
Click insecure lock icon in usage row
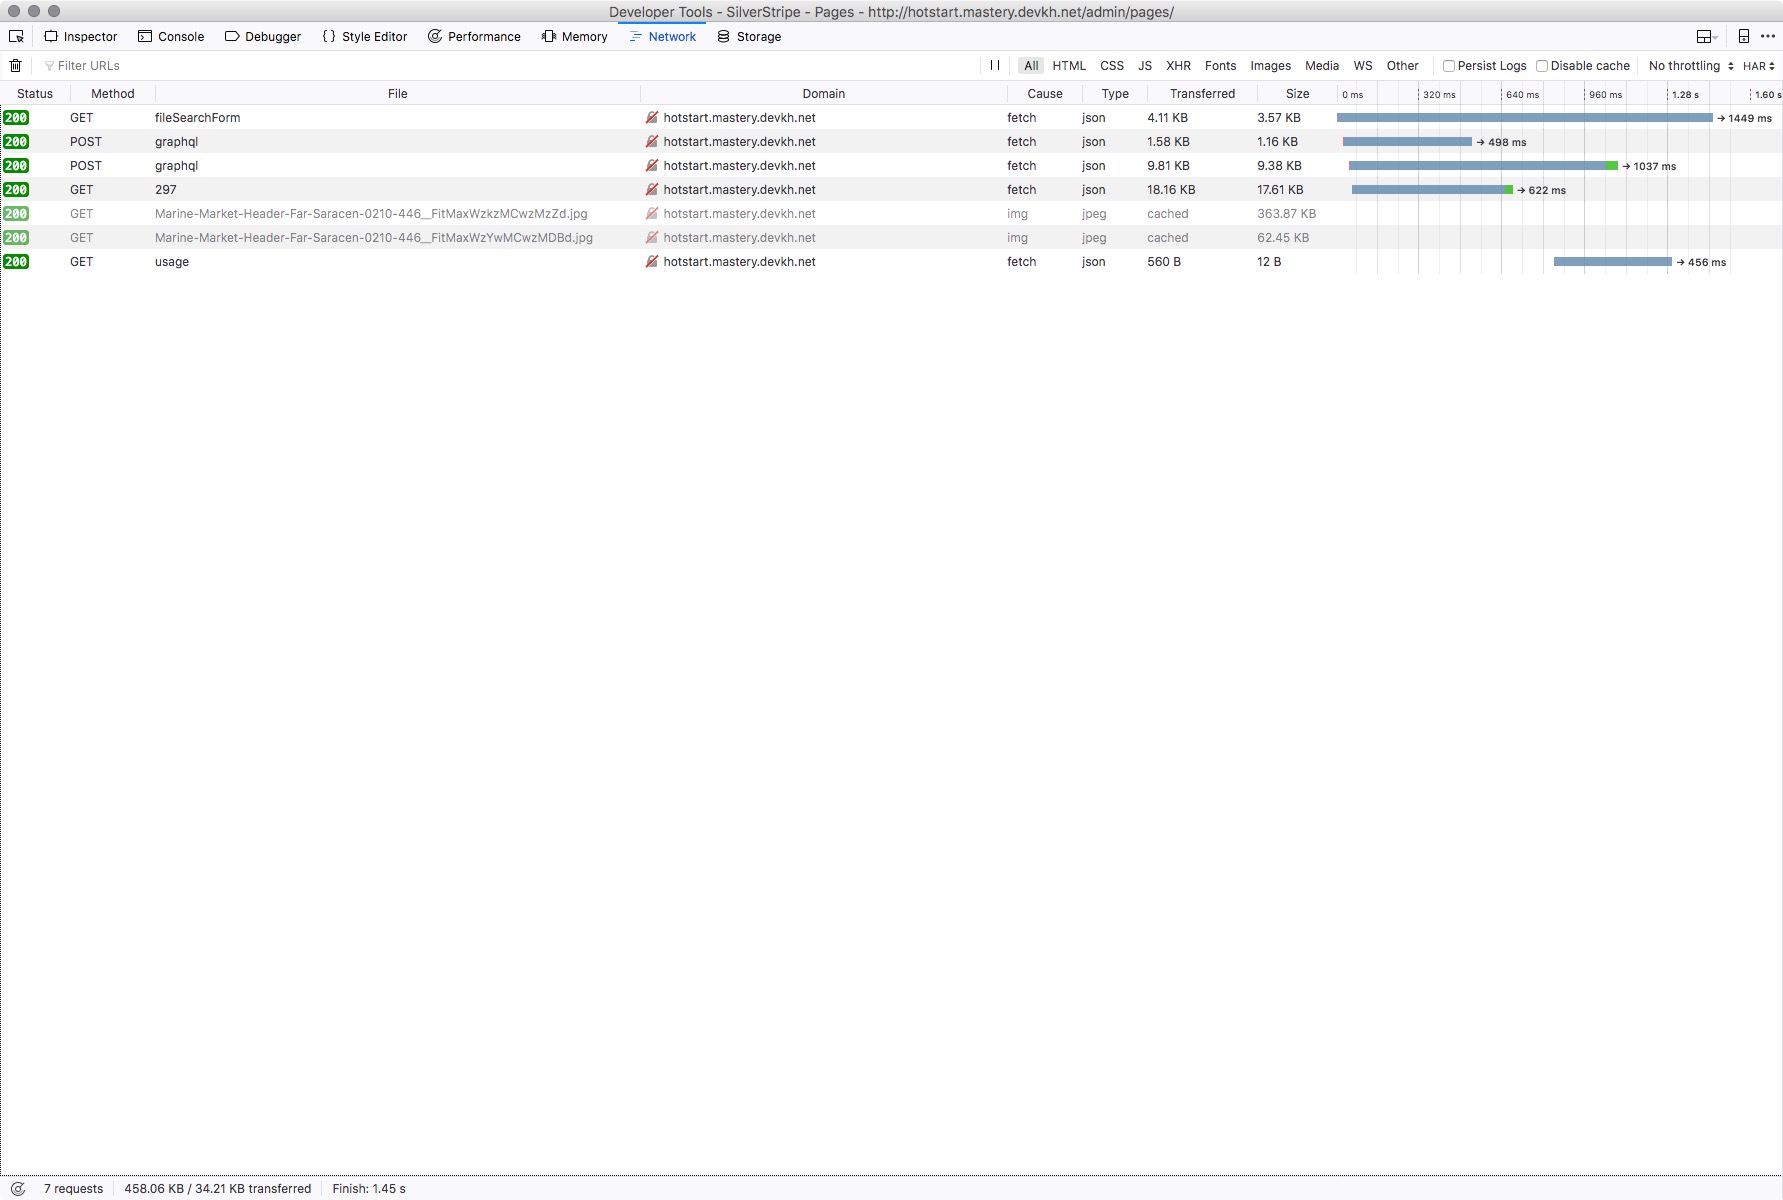pyautogui.click(x=652, y=261)
